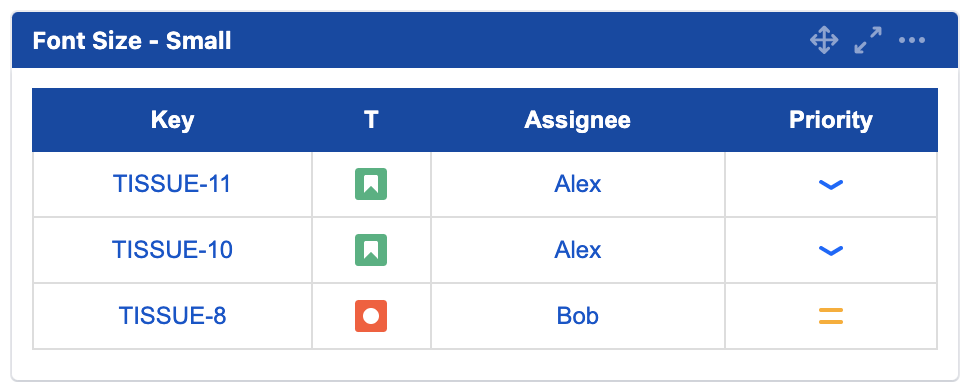Open assignee Bob's profile link

(578, 317)
